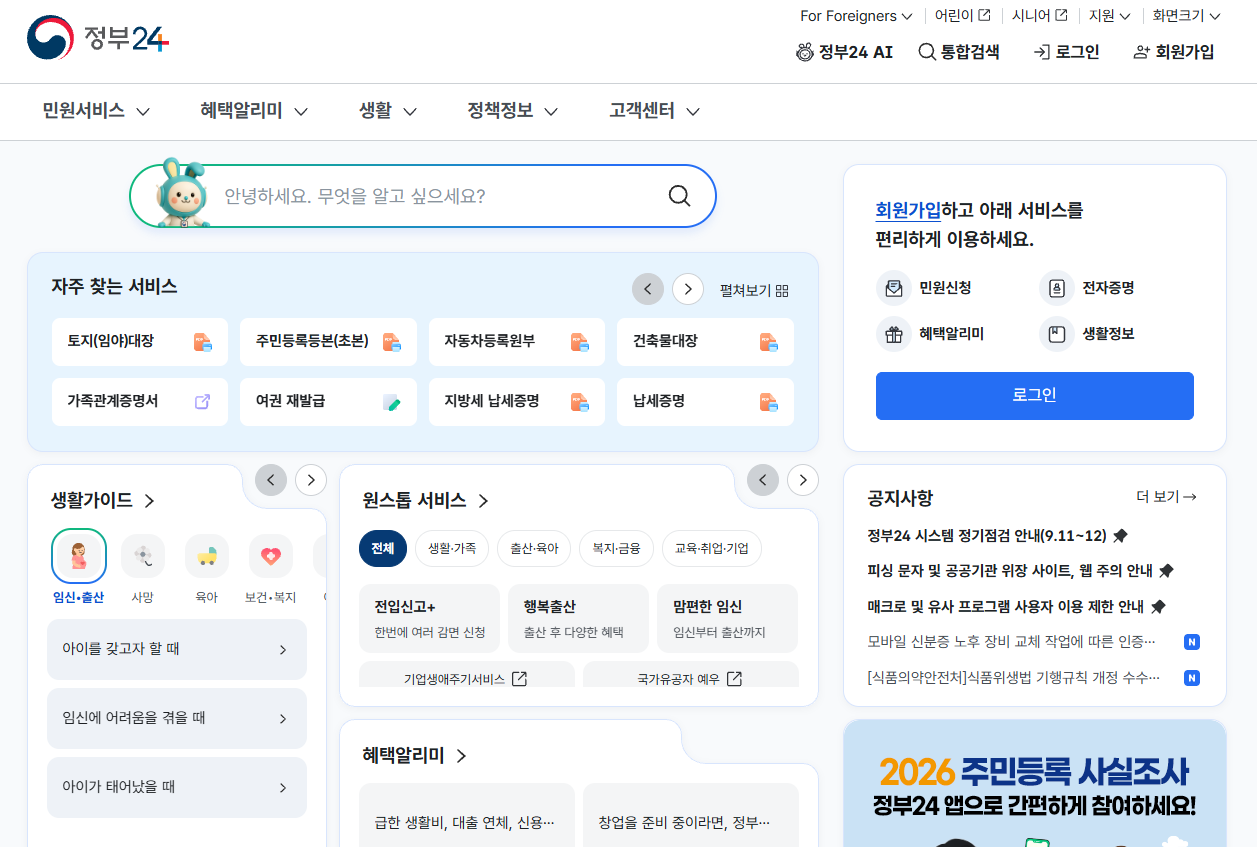The image size is (1257, 847).
Task: Click the 로그인 link in header
Action: point(1066,52)
